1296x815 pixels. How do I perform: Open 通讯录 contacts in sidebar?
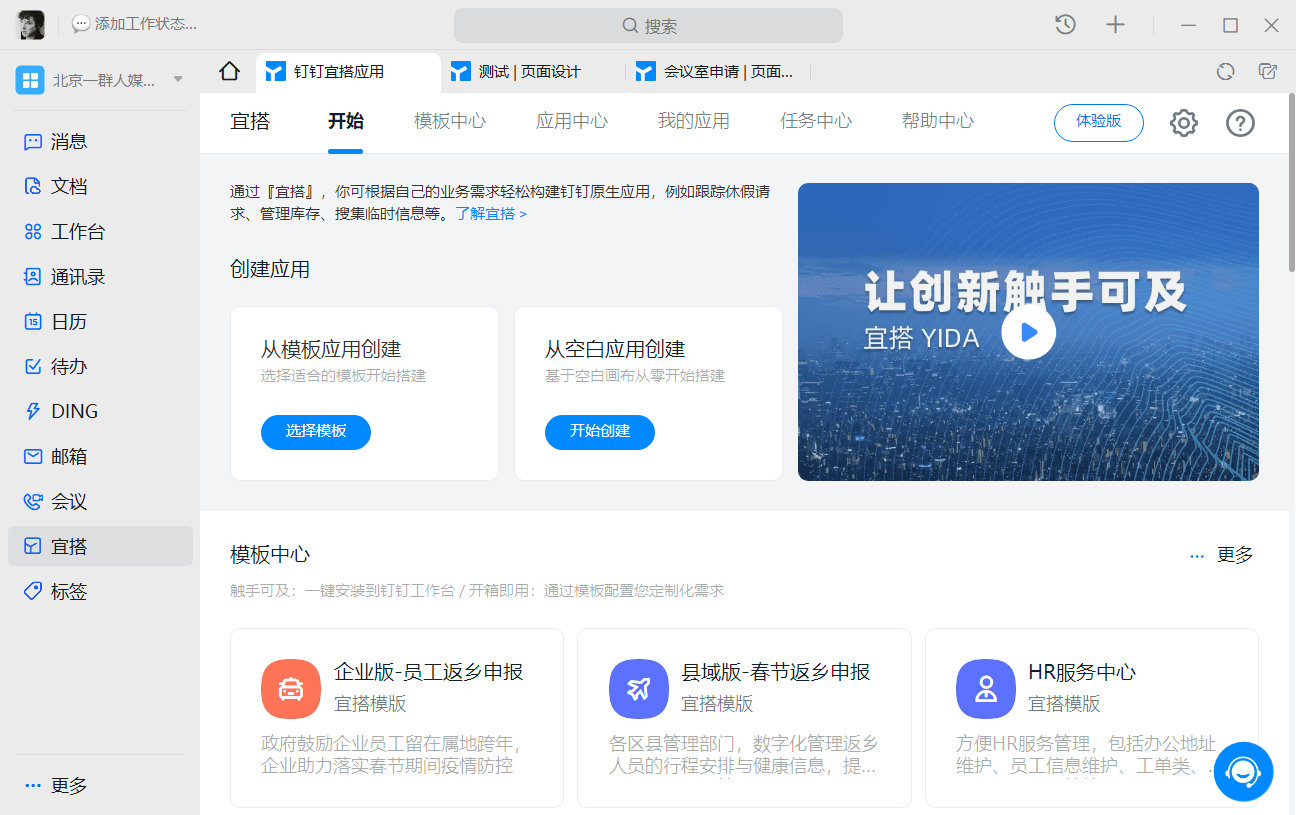100,277
